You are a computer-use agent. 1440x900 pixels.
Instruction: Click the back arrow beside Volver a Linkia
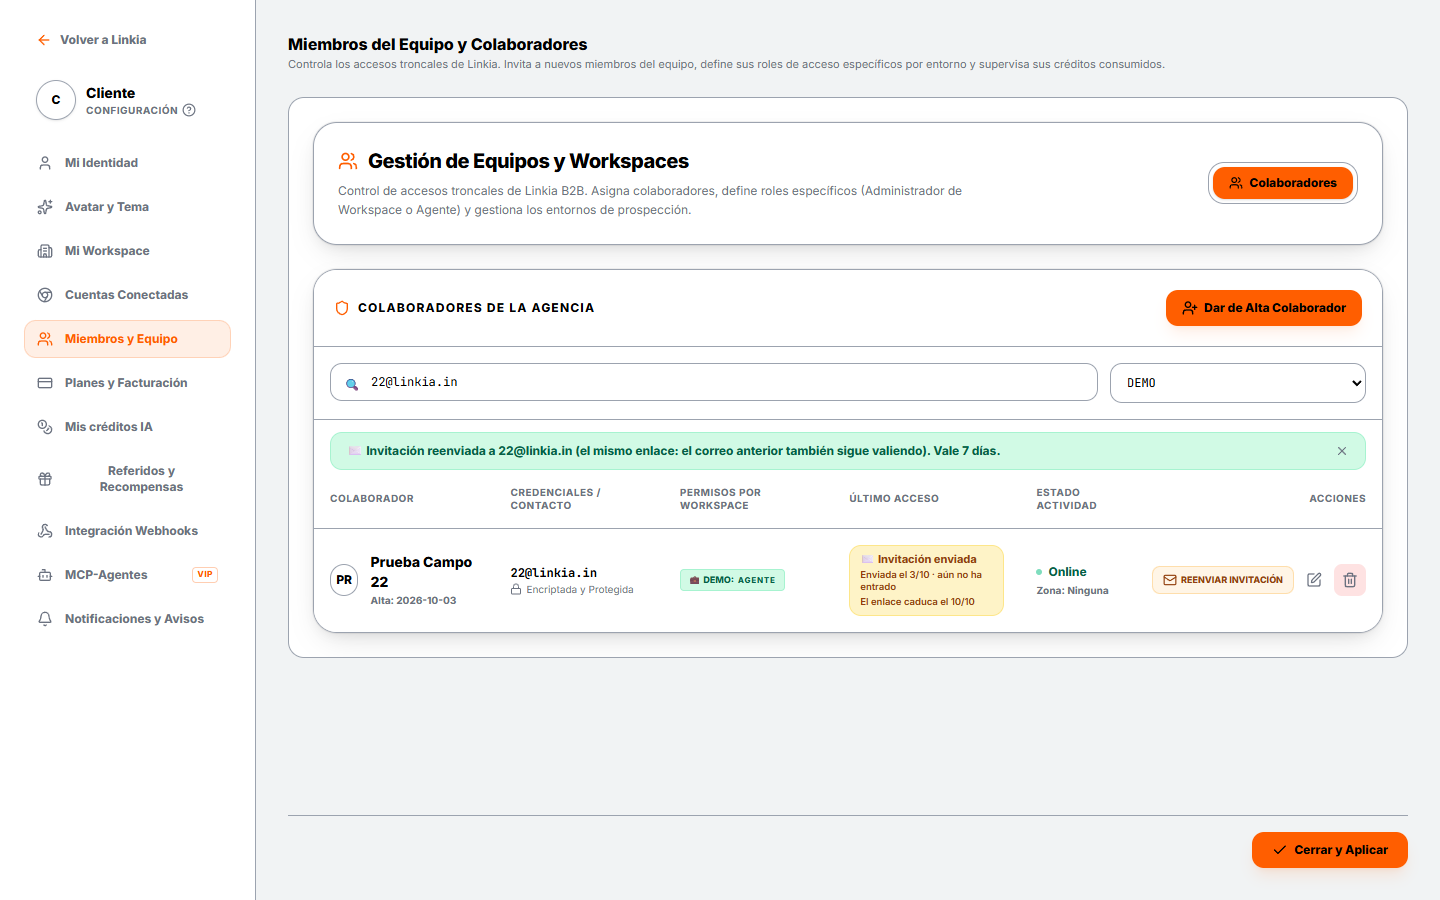(43, 40)
